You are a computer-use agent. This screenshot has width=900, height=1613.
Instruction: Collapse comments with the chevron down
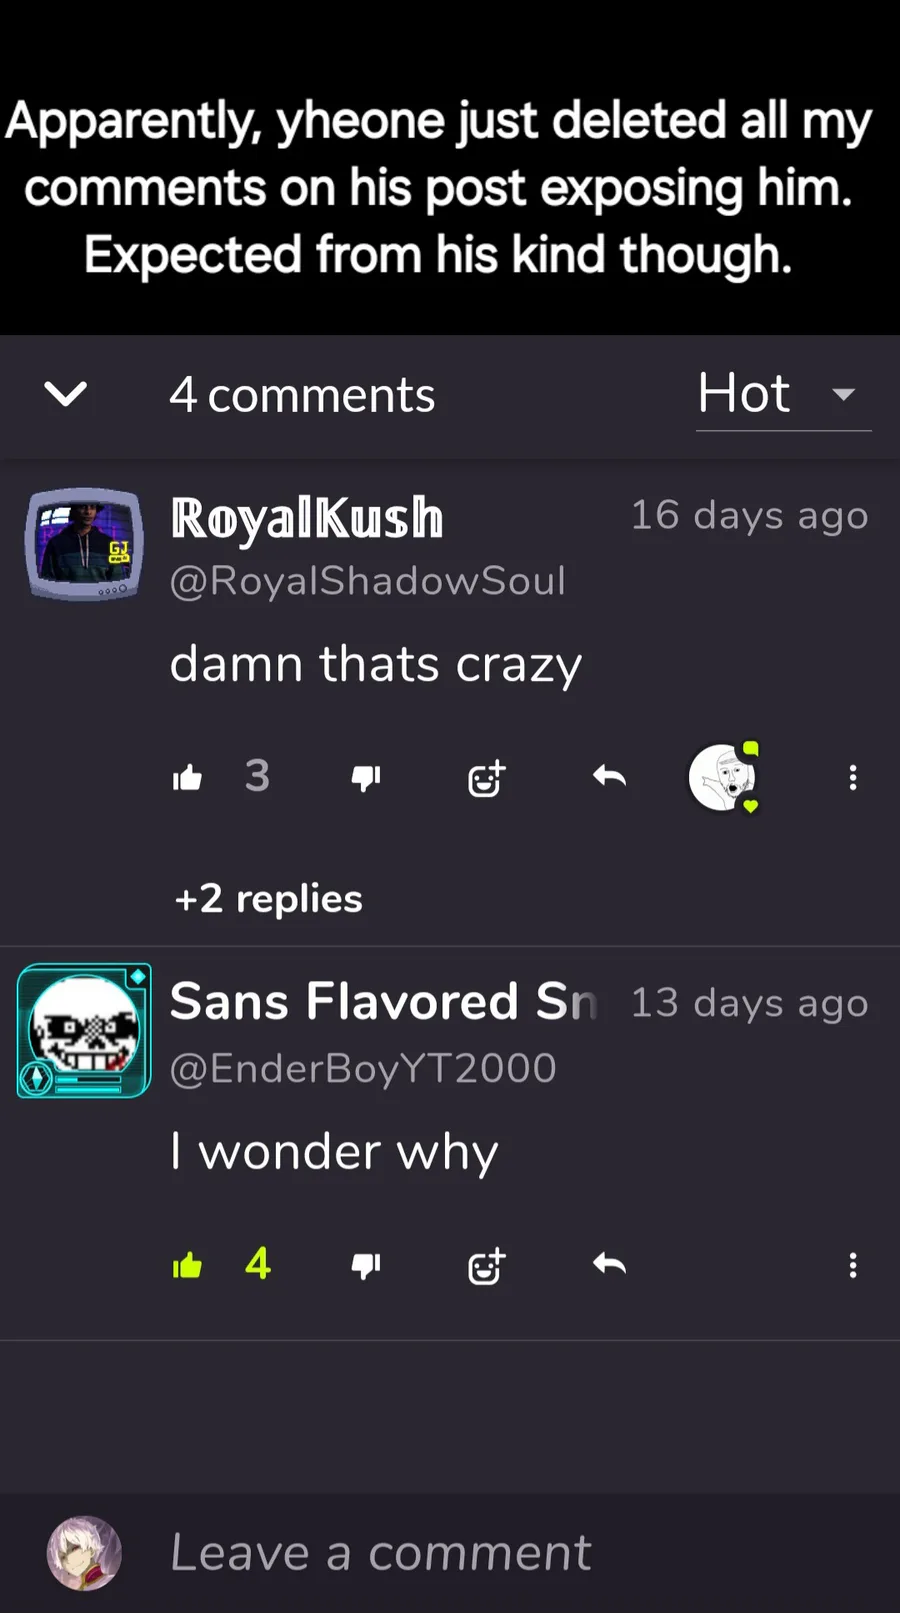66,394
